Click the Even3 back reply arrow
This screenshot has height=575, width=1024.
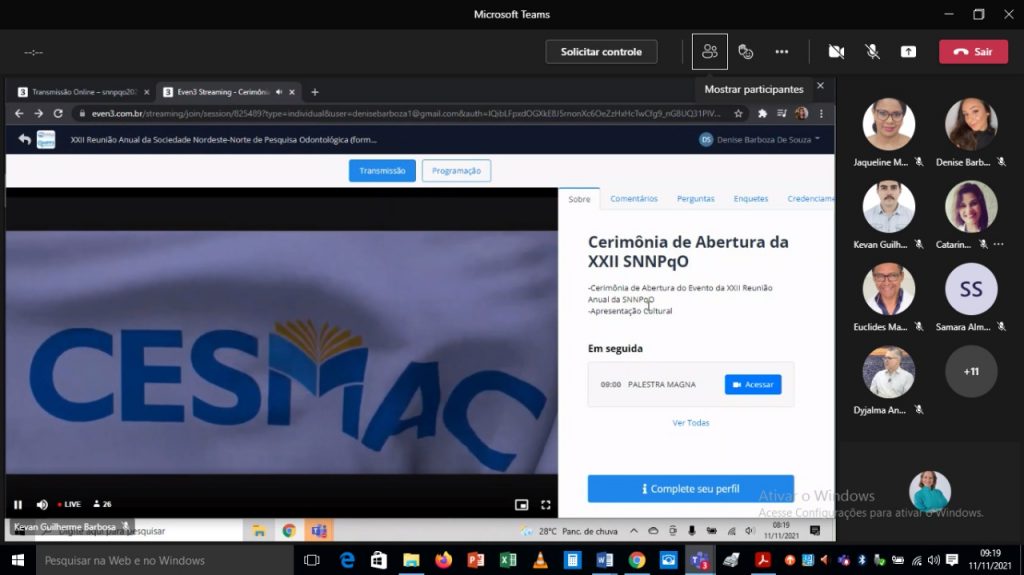pos(24,139)
